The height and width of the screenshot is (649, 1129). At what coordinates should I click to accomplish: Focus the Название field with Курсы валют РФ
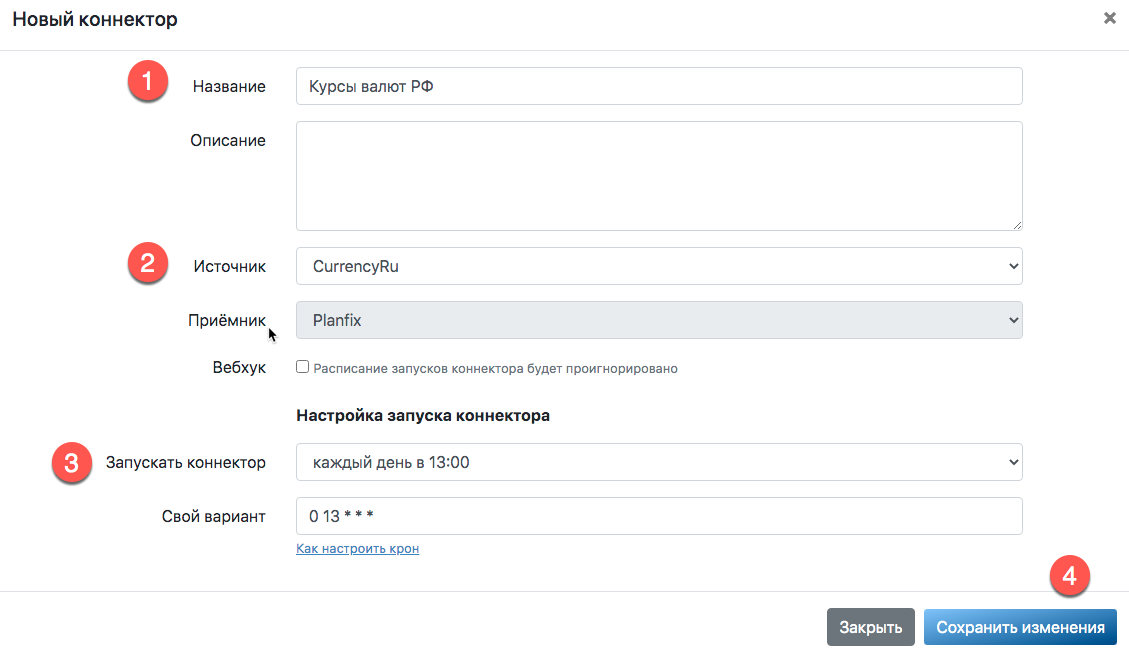tap(659, 86)
